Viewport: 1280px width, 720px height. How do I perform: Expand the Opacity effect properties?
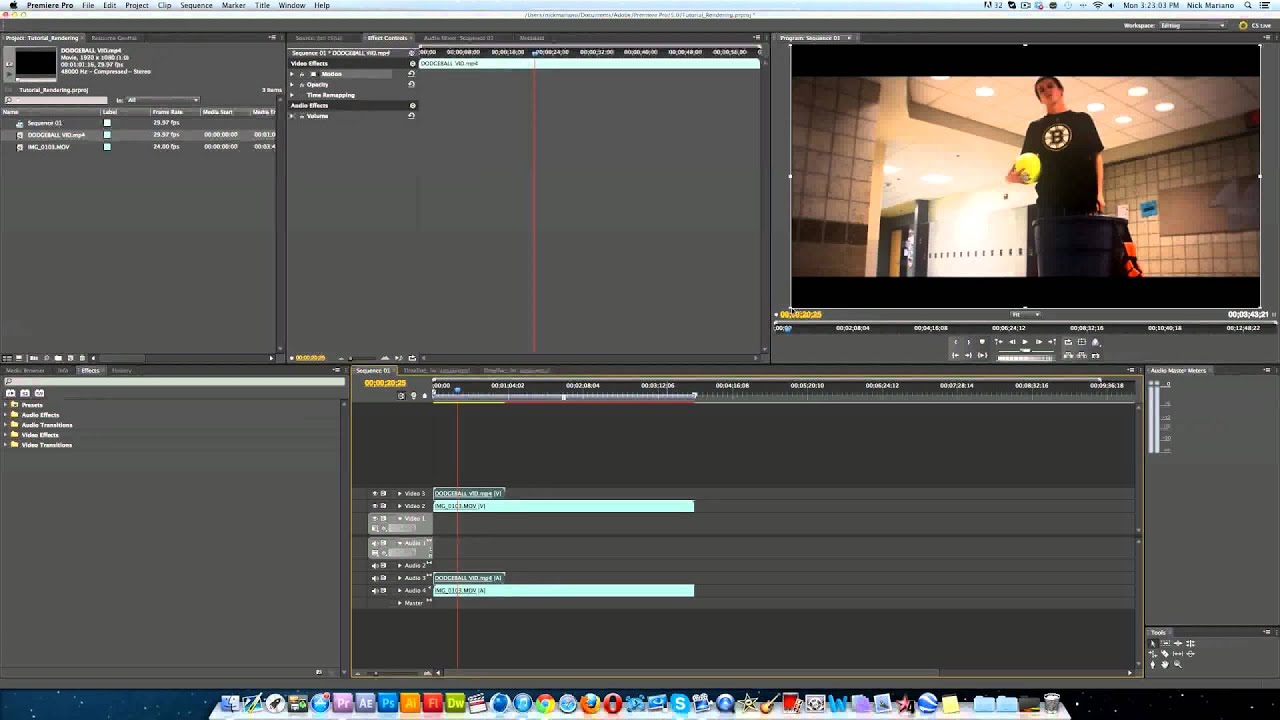pos(292,84)
